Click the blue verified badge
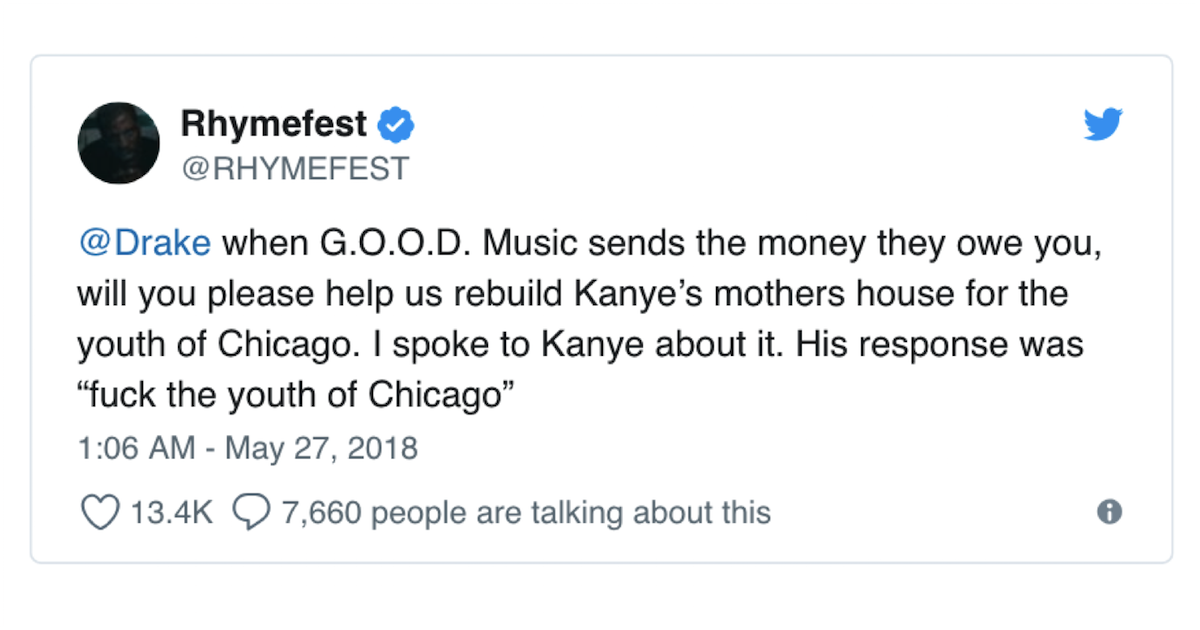The width and height of the screenshot is (1200, 630). (398, 125)
